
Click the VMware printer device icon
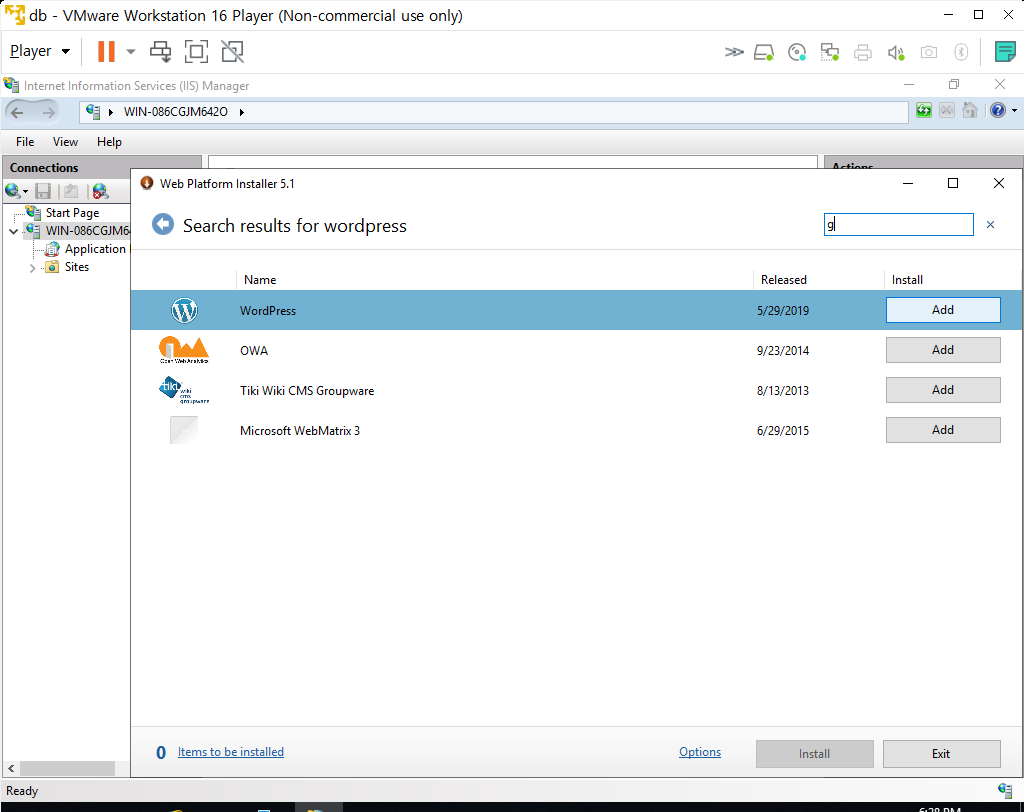pyautogui.click(x=863, y=52)
